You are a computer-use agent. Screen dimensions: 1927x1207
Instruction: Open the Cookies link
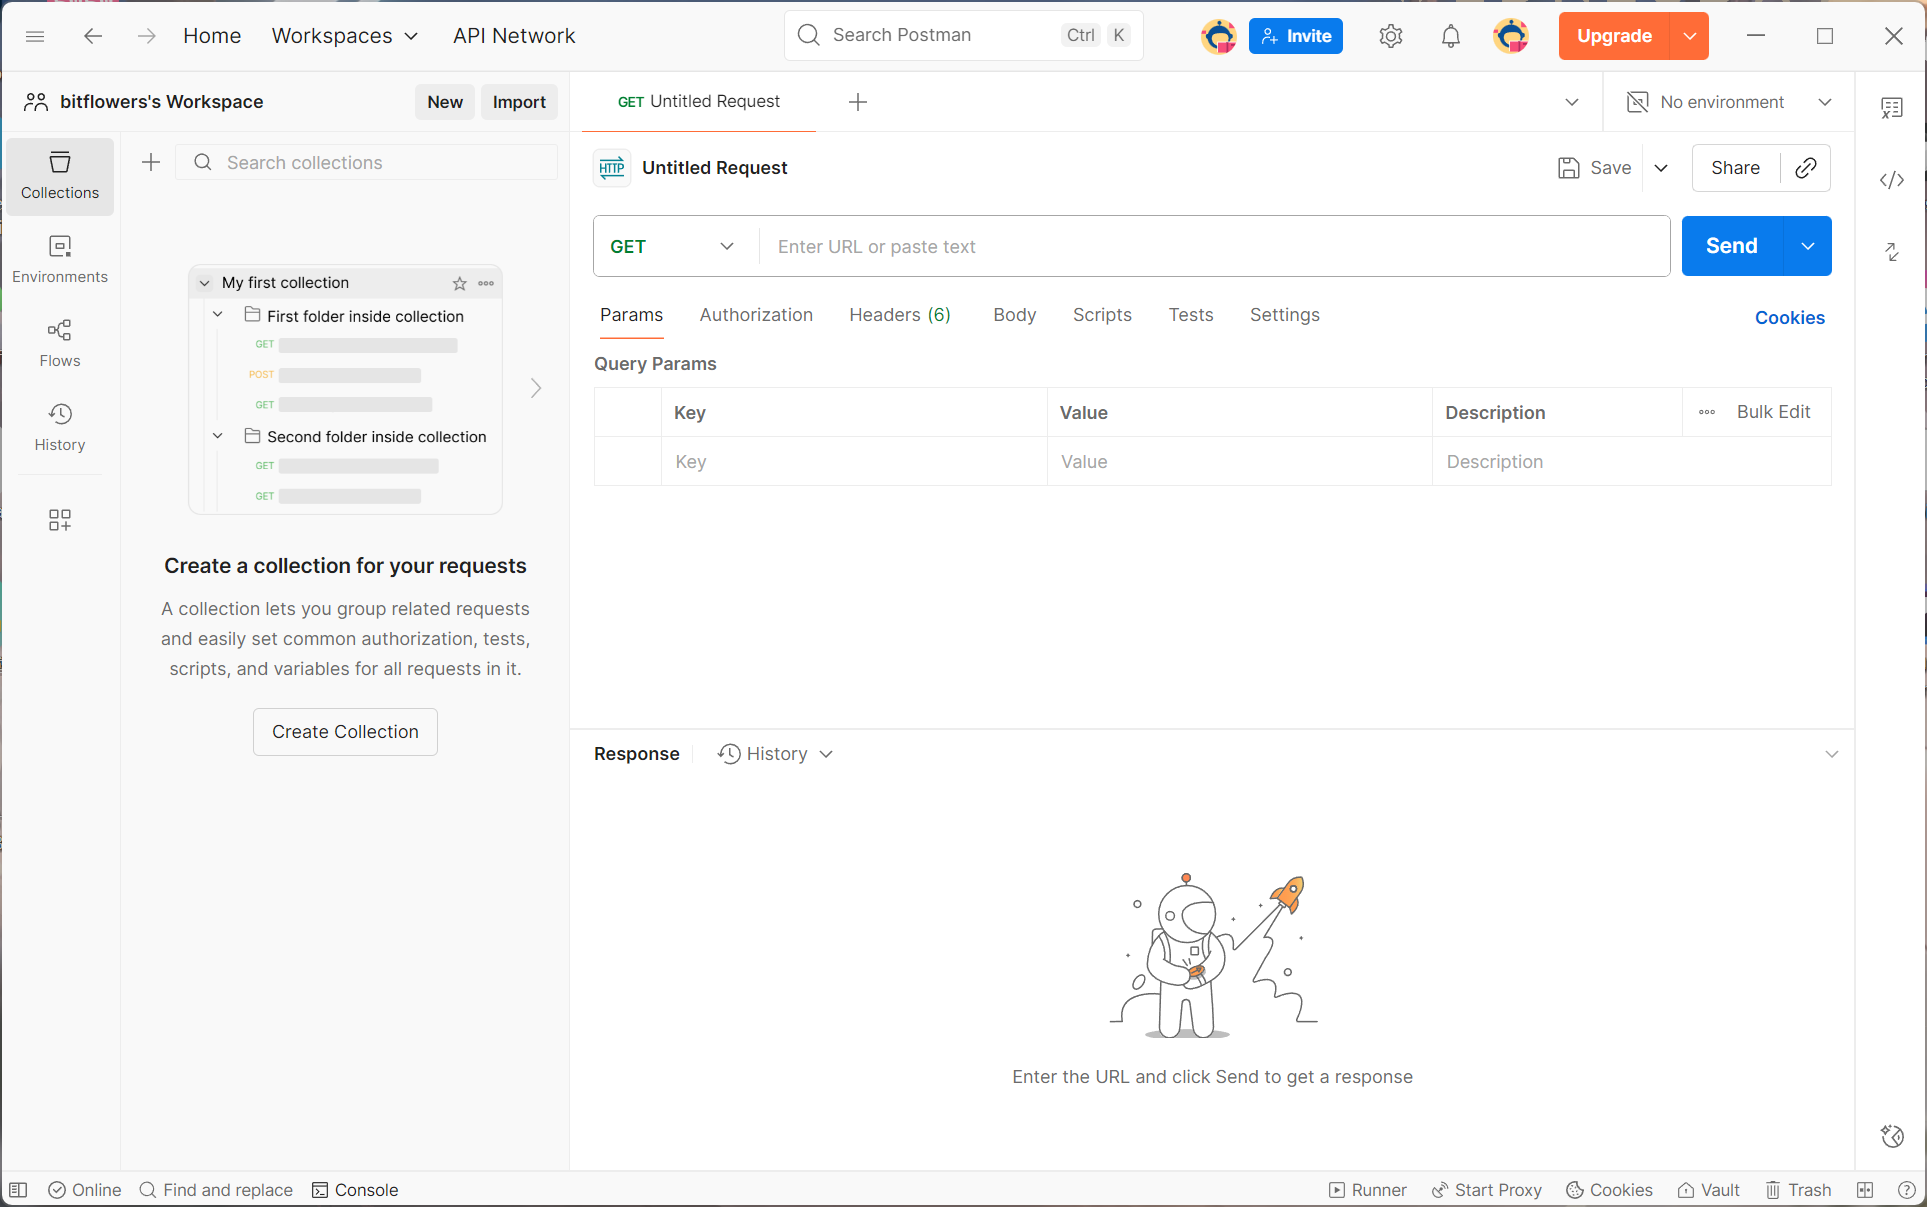point(1789,318)
